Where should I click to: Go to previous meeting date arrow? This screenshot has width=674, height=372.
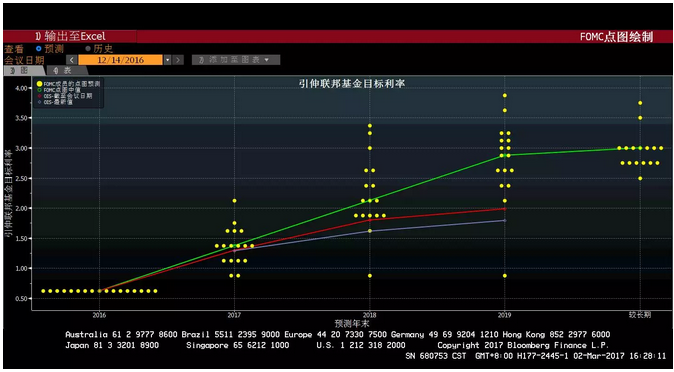click(x=72, y=60)
